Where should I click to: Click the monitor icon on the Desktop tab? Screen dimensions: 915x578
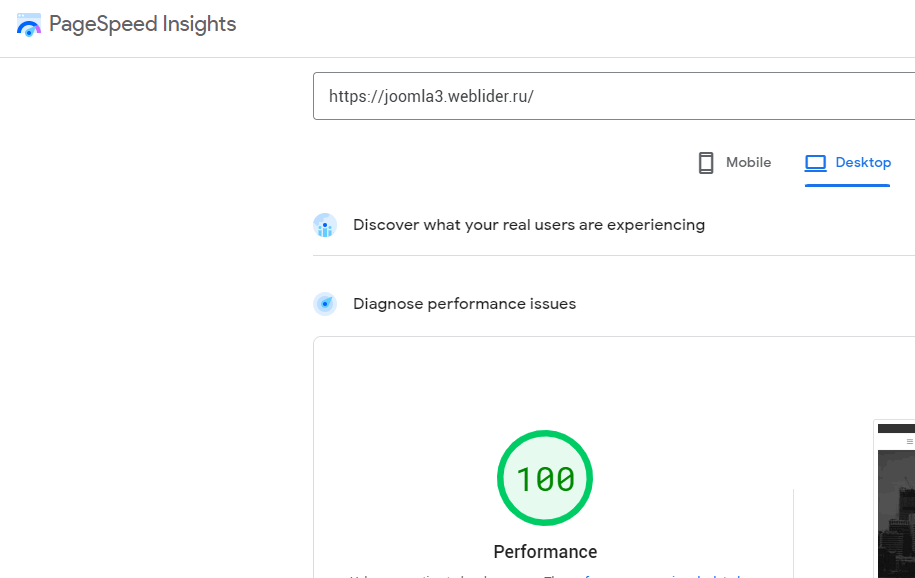click(x=816, y=163)
